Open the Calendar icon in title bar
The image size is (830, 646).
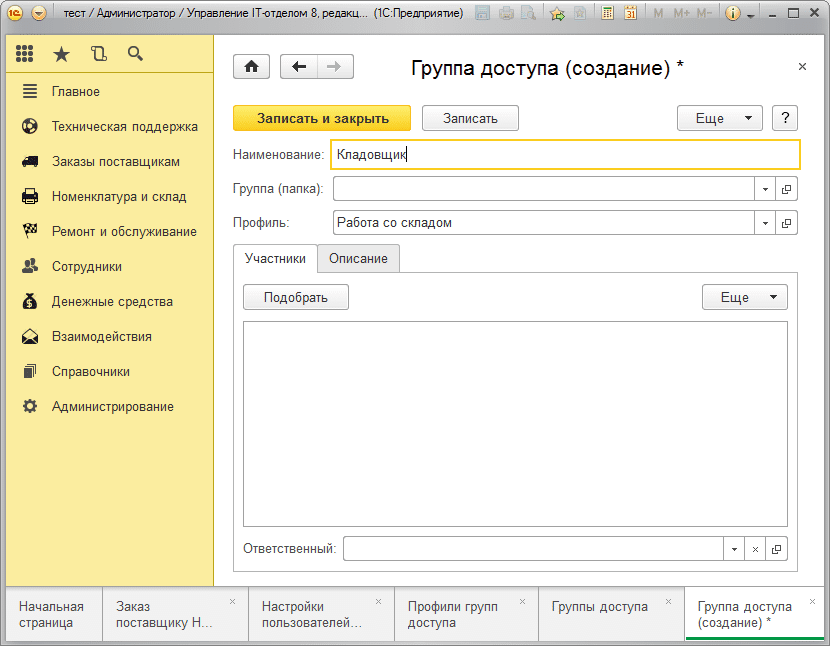click(630, 13)
